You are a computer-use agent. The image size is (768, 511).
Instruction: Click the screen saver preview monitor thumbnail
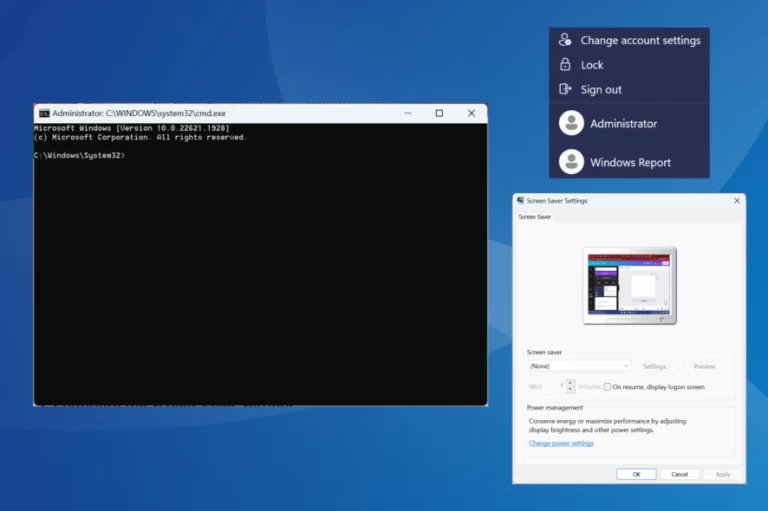point(629,284)
